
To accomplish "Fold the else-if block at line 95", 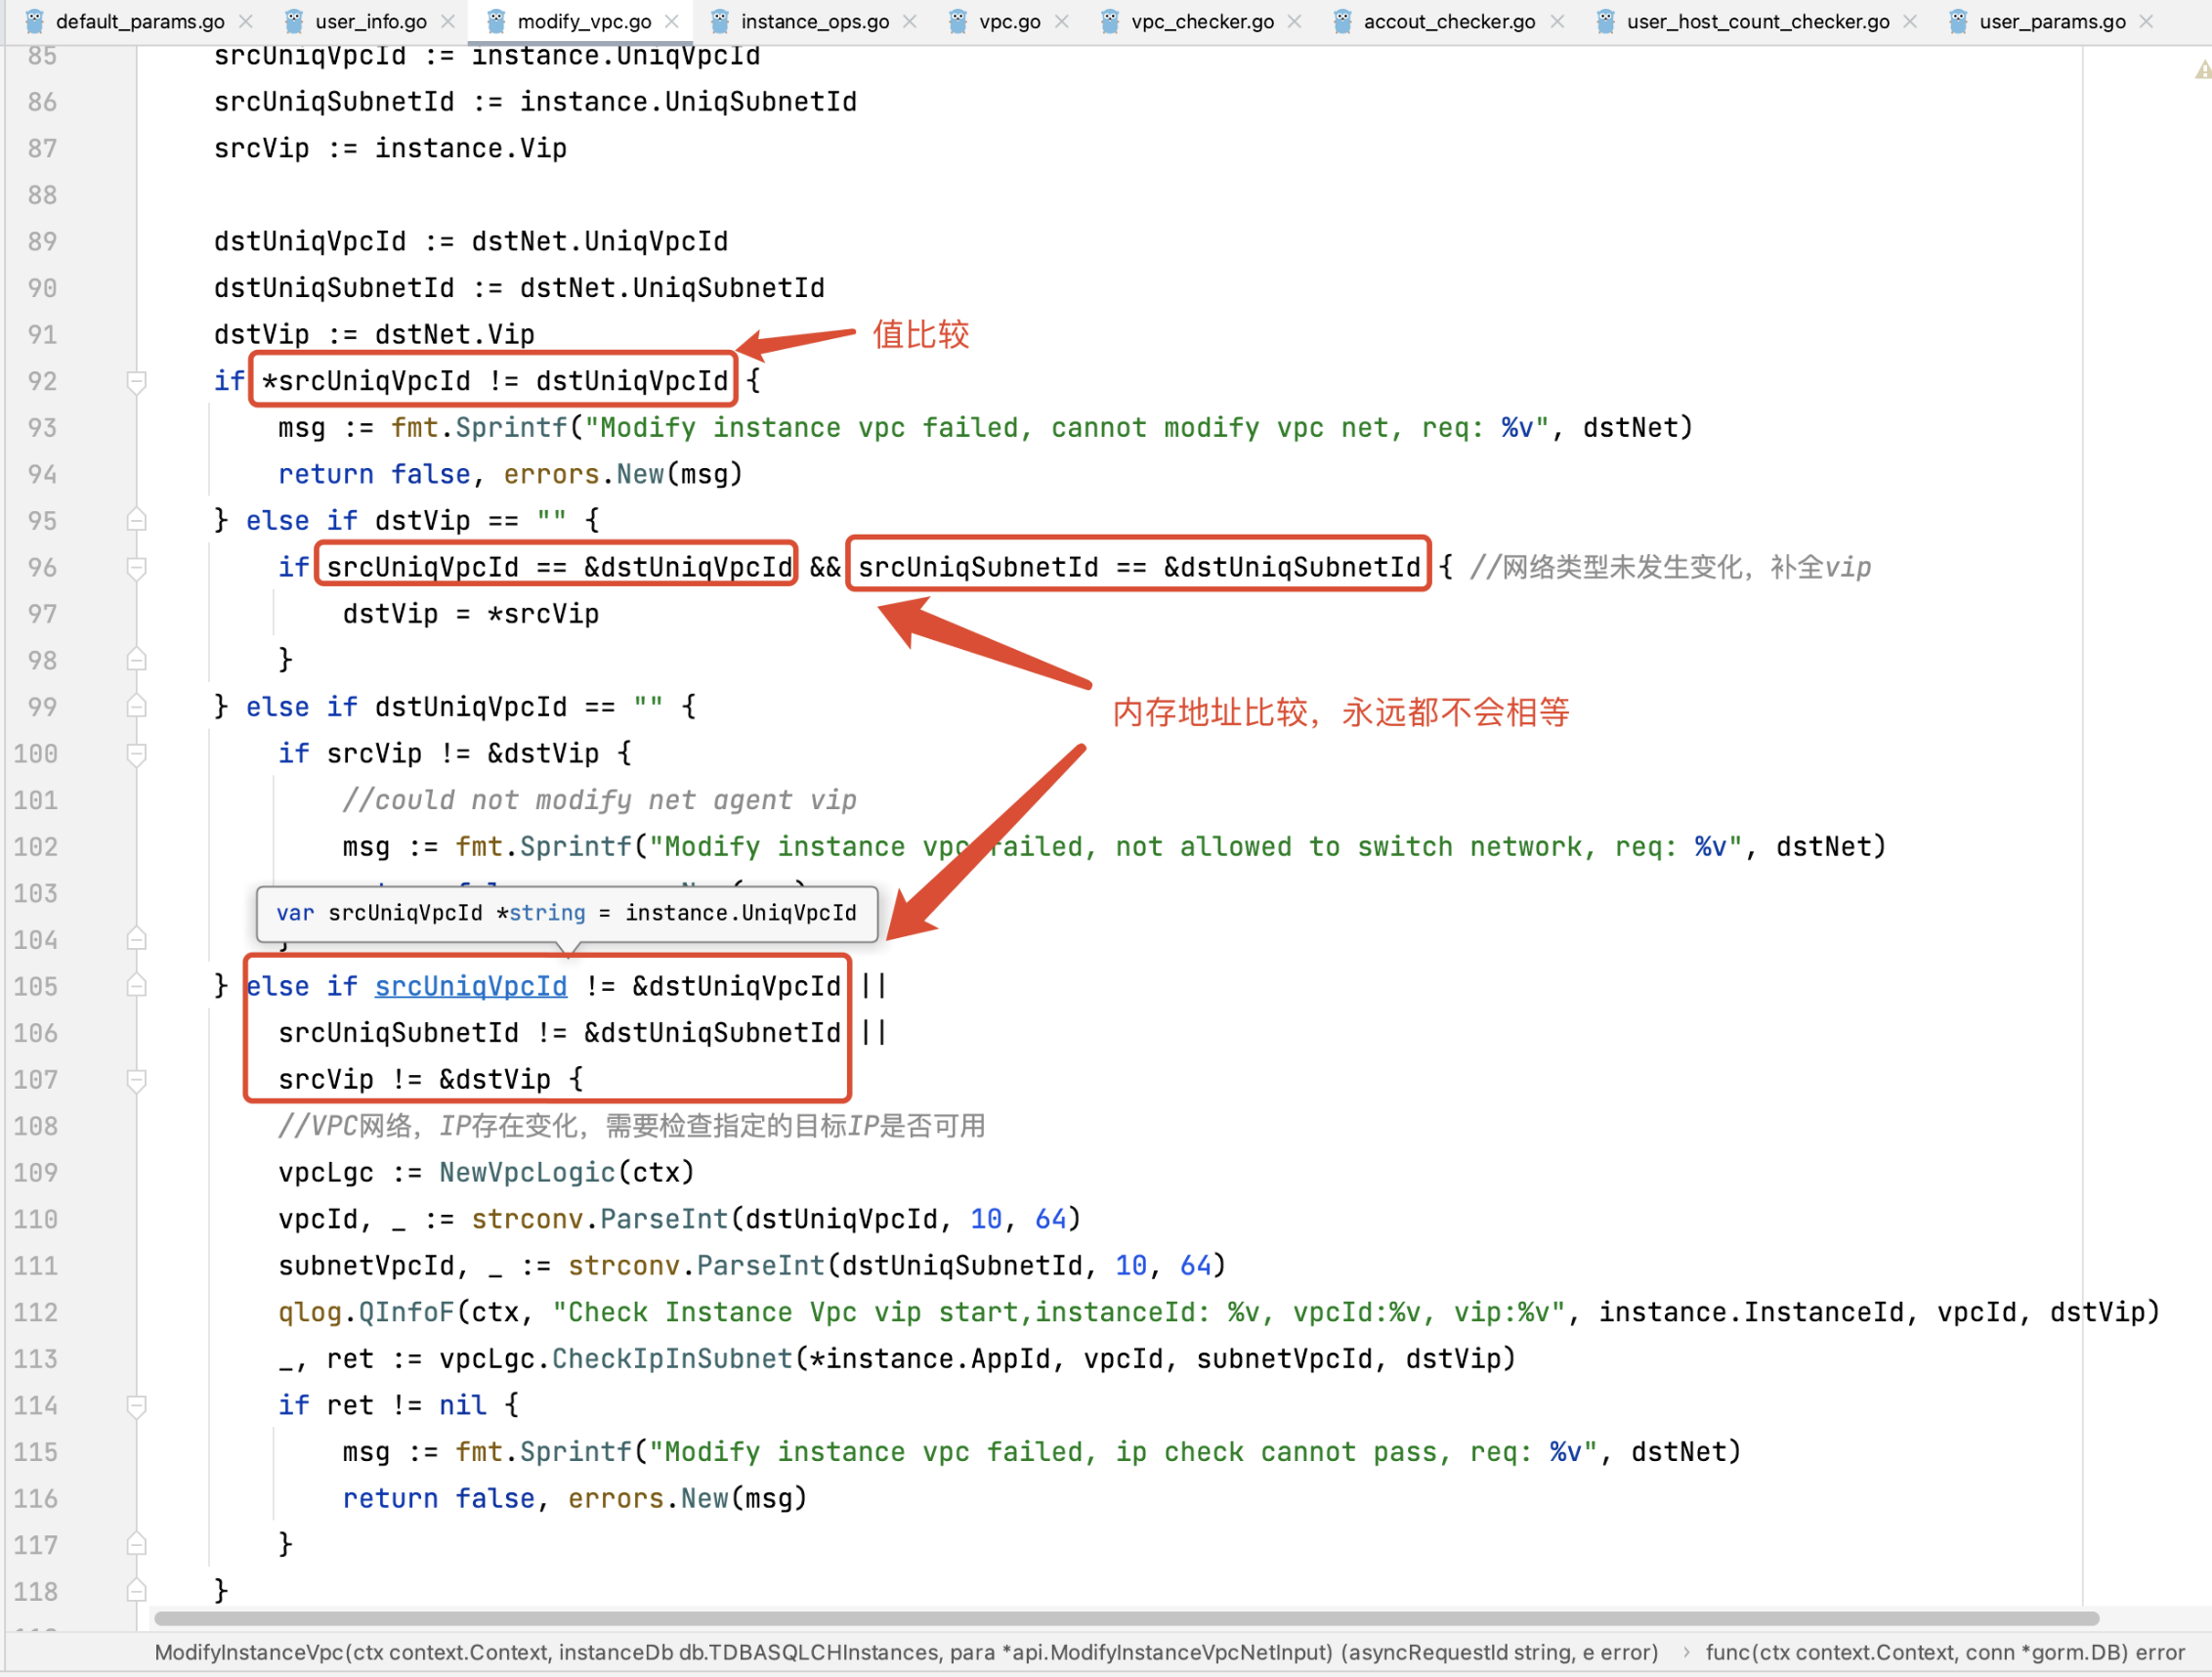I will point(137,521).
